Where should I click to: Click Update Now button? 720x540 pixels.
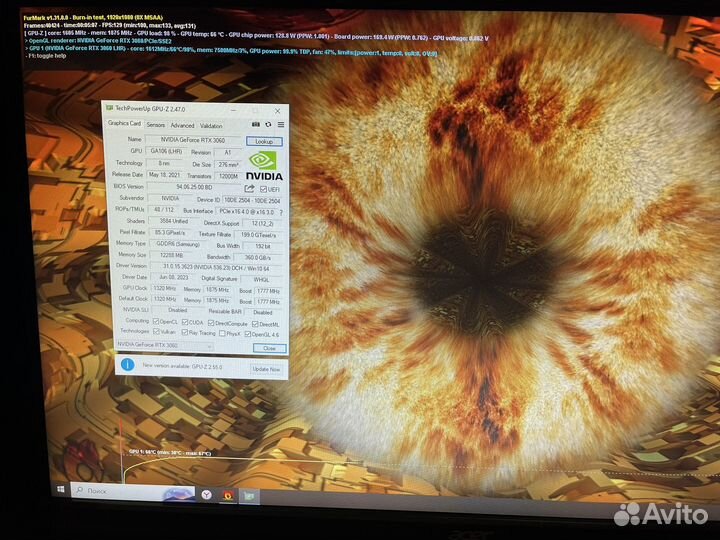[x=265, y=368]
